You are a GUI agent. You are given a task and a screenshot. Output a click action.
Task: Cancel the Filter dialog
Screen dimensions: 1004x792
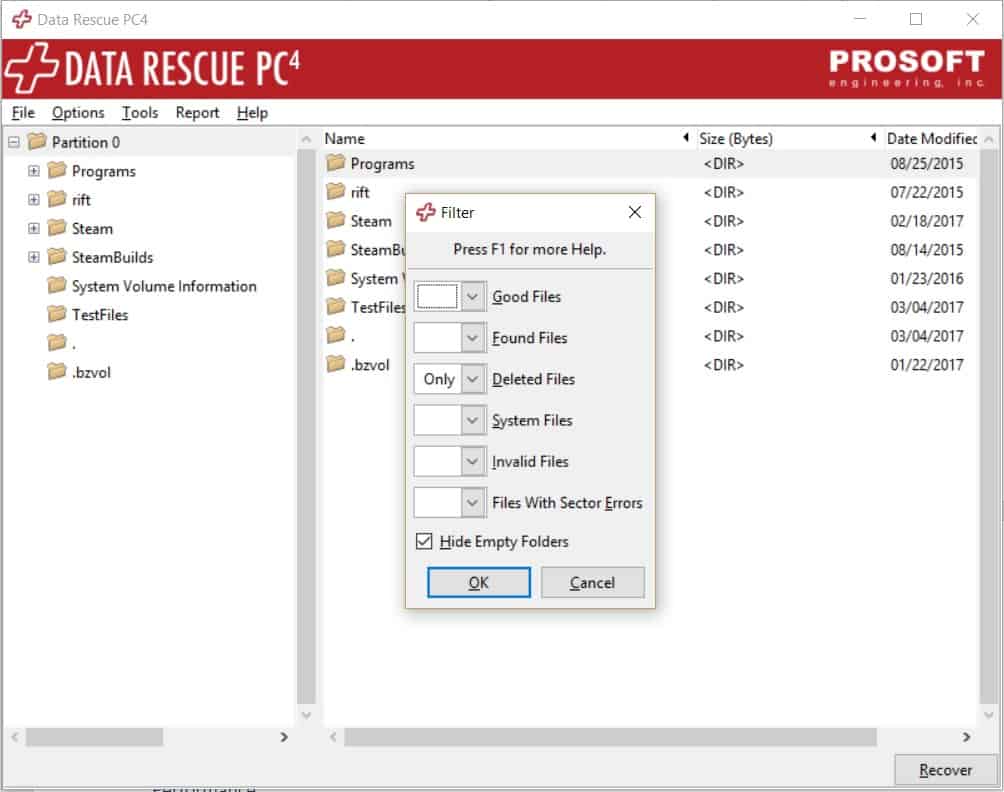click(592, 582)
